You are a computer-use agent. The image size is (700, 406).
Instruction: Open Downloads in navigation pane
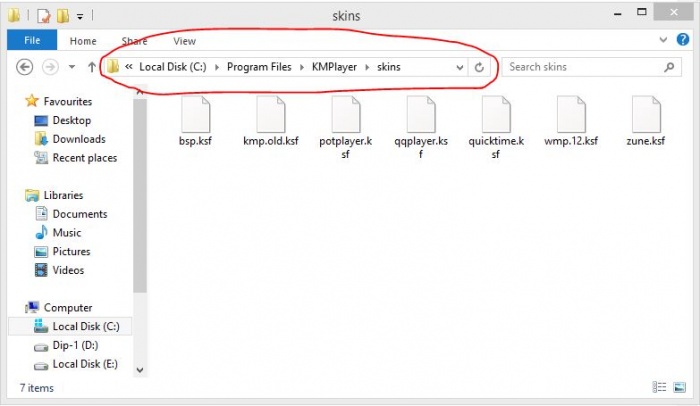70,139
